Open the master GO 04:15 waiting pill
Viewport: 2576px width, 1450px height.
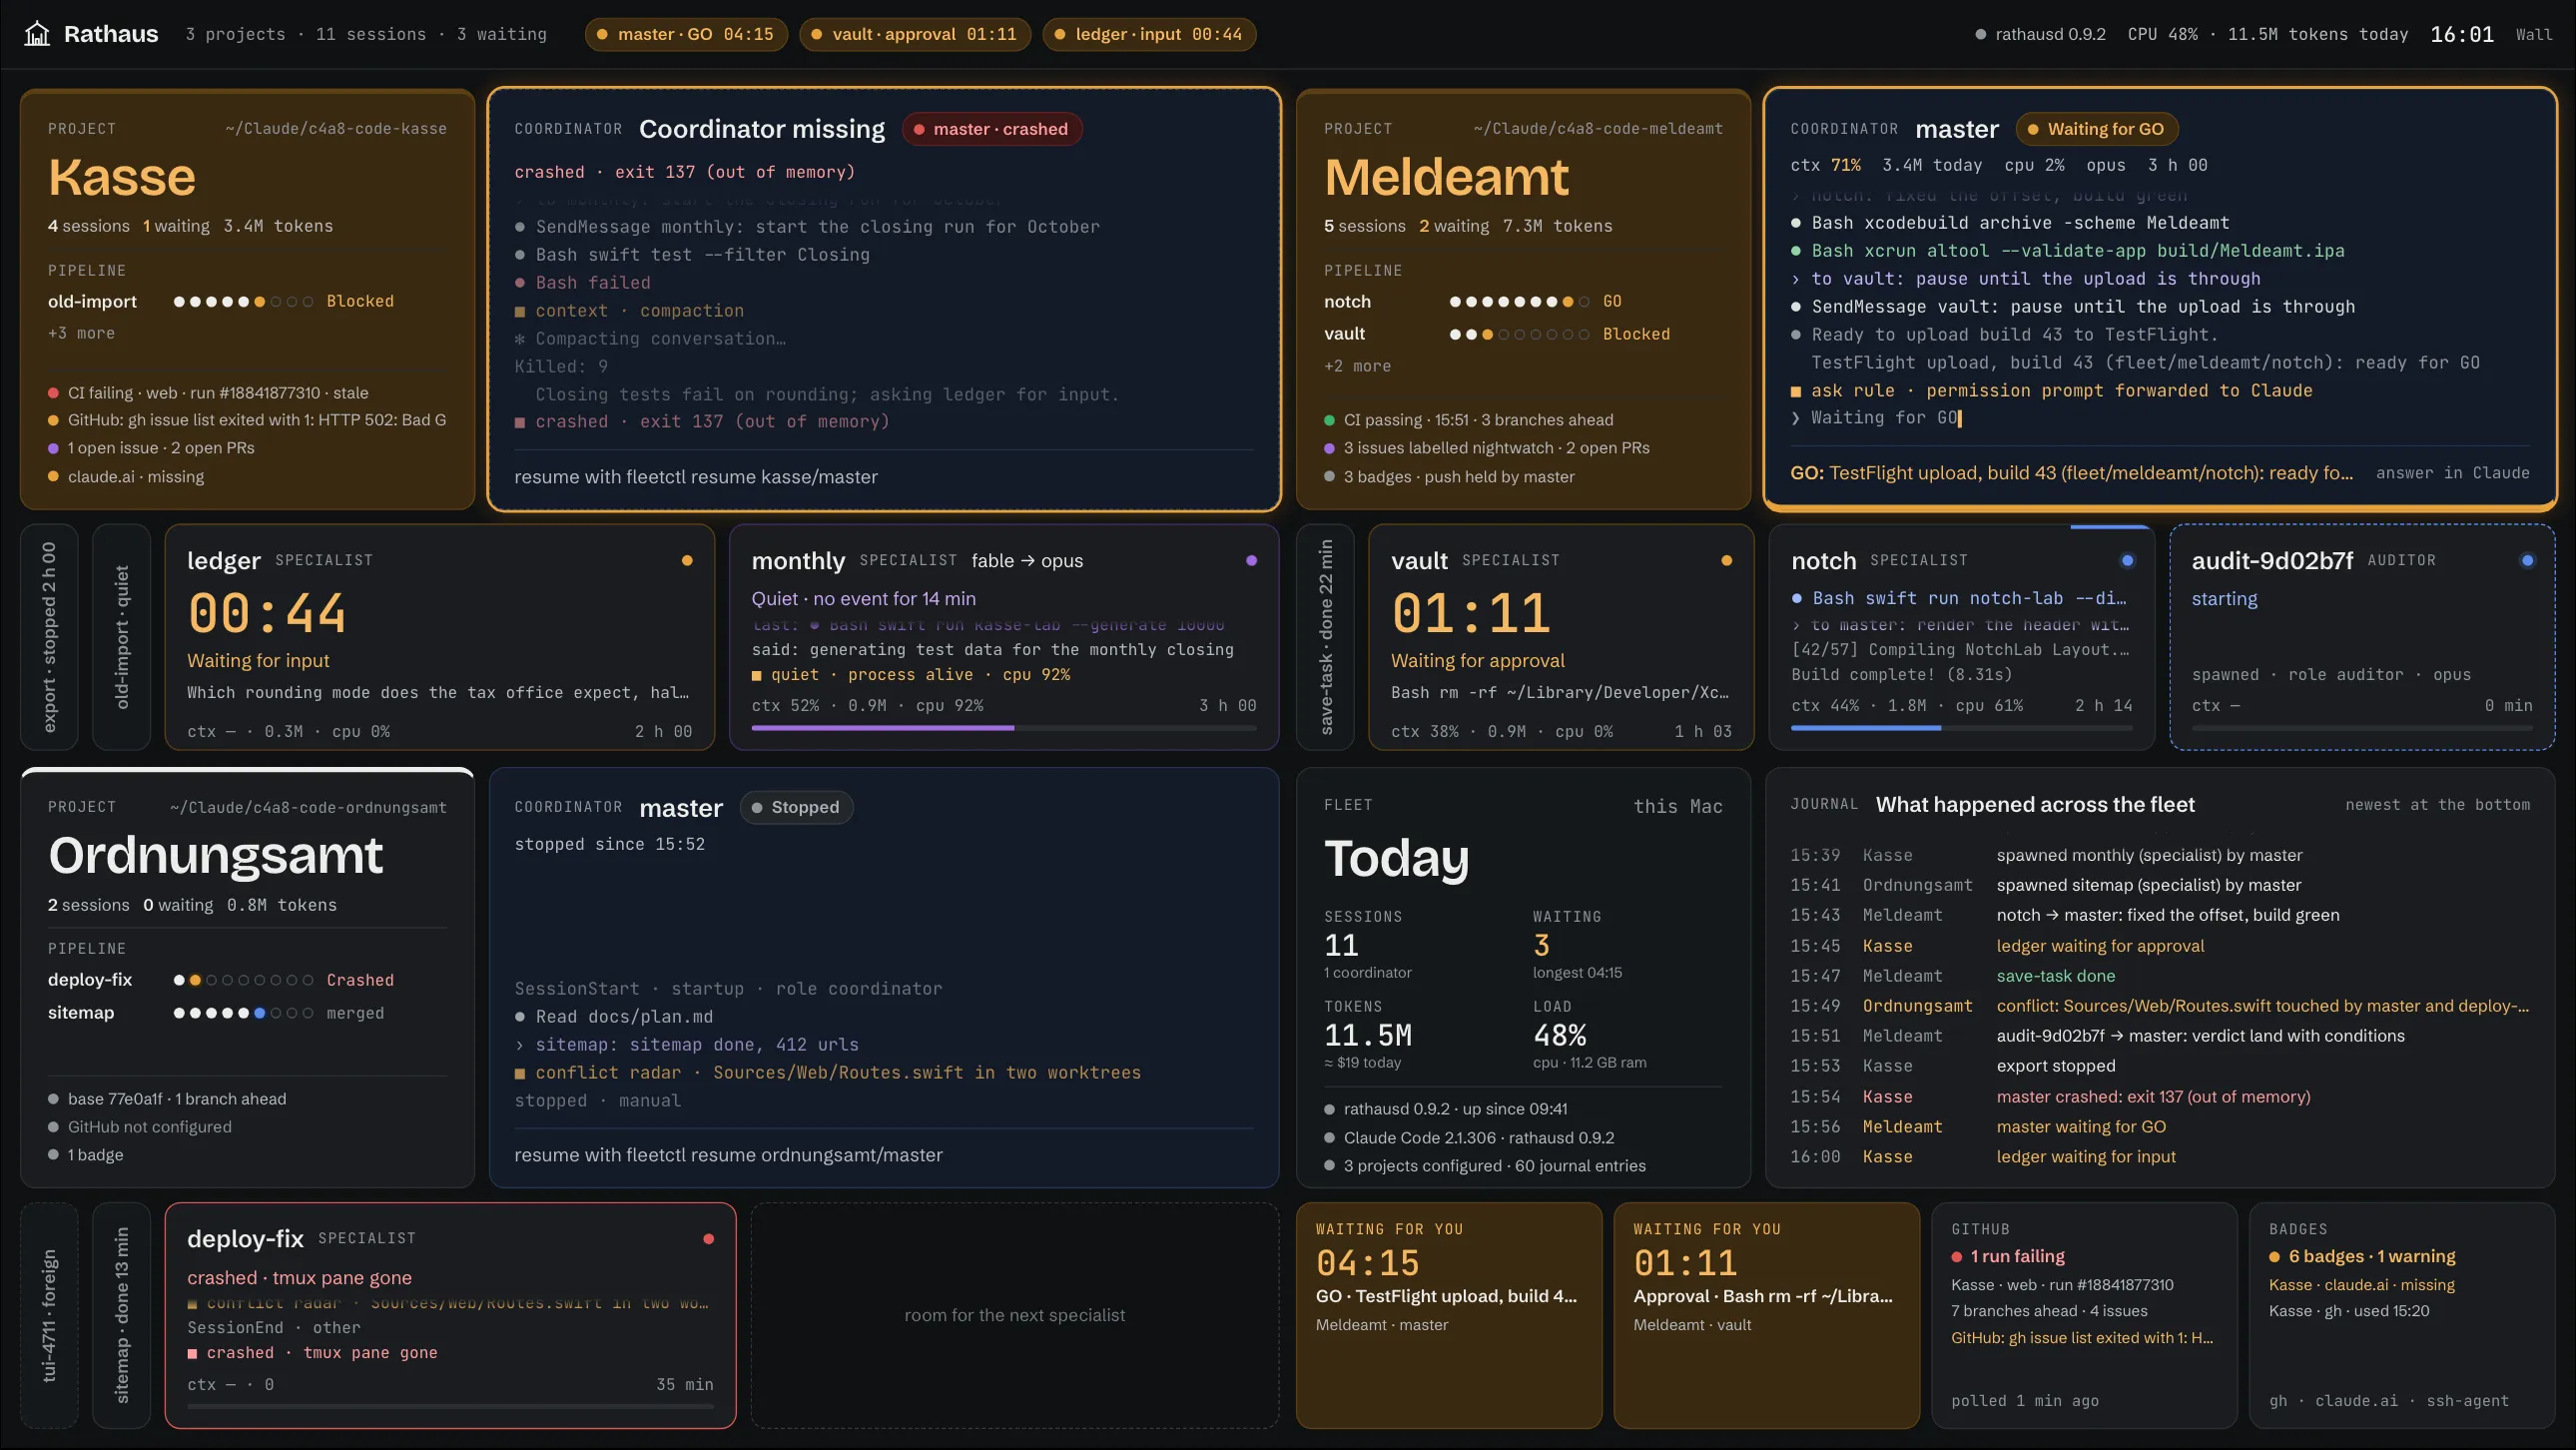(686, 34)
